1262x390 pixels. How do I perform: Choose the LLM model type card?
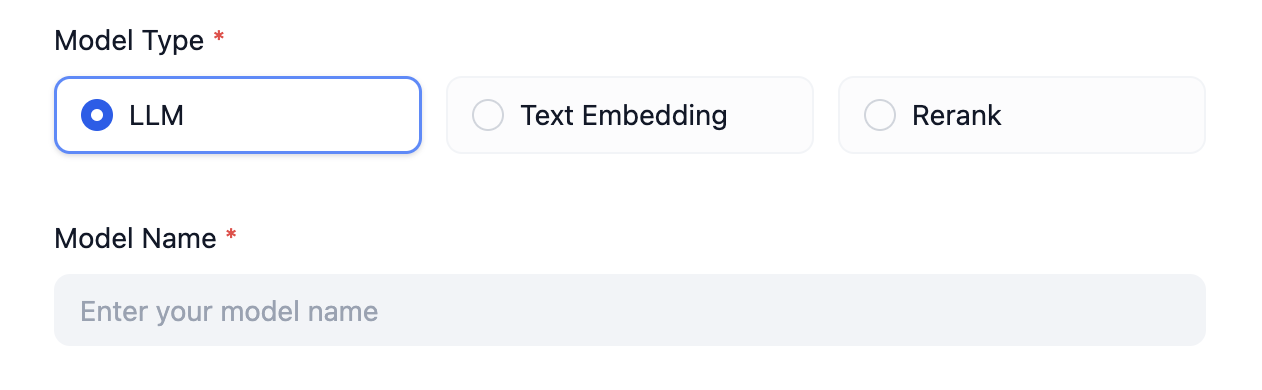(238, 115)
